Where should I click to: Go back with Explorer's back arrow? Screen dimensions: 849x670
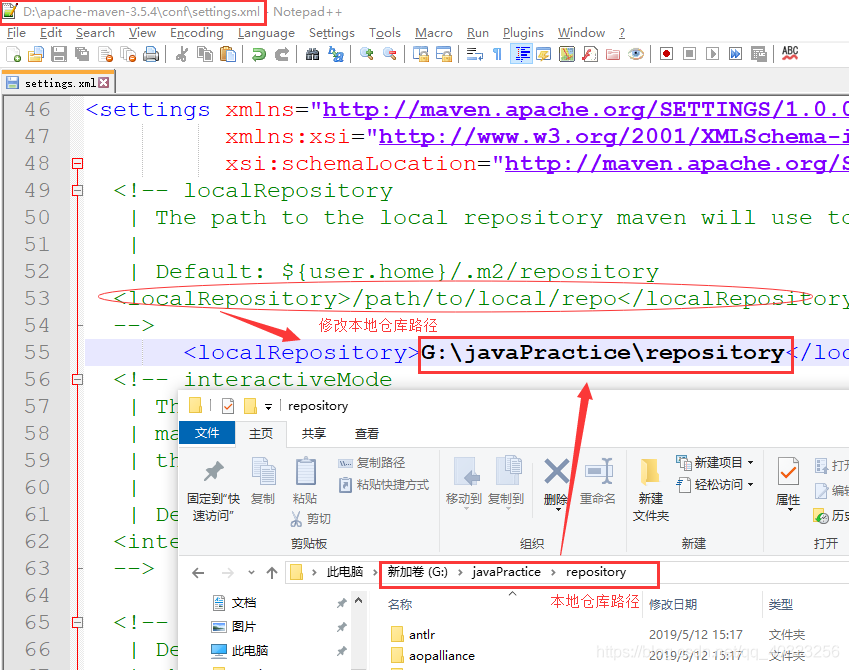(198, 573)
